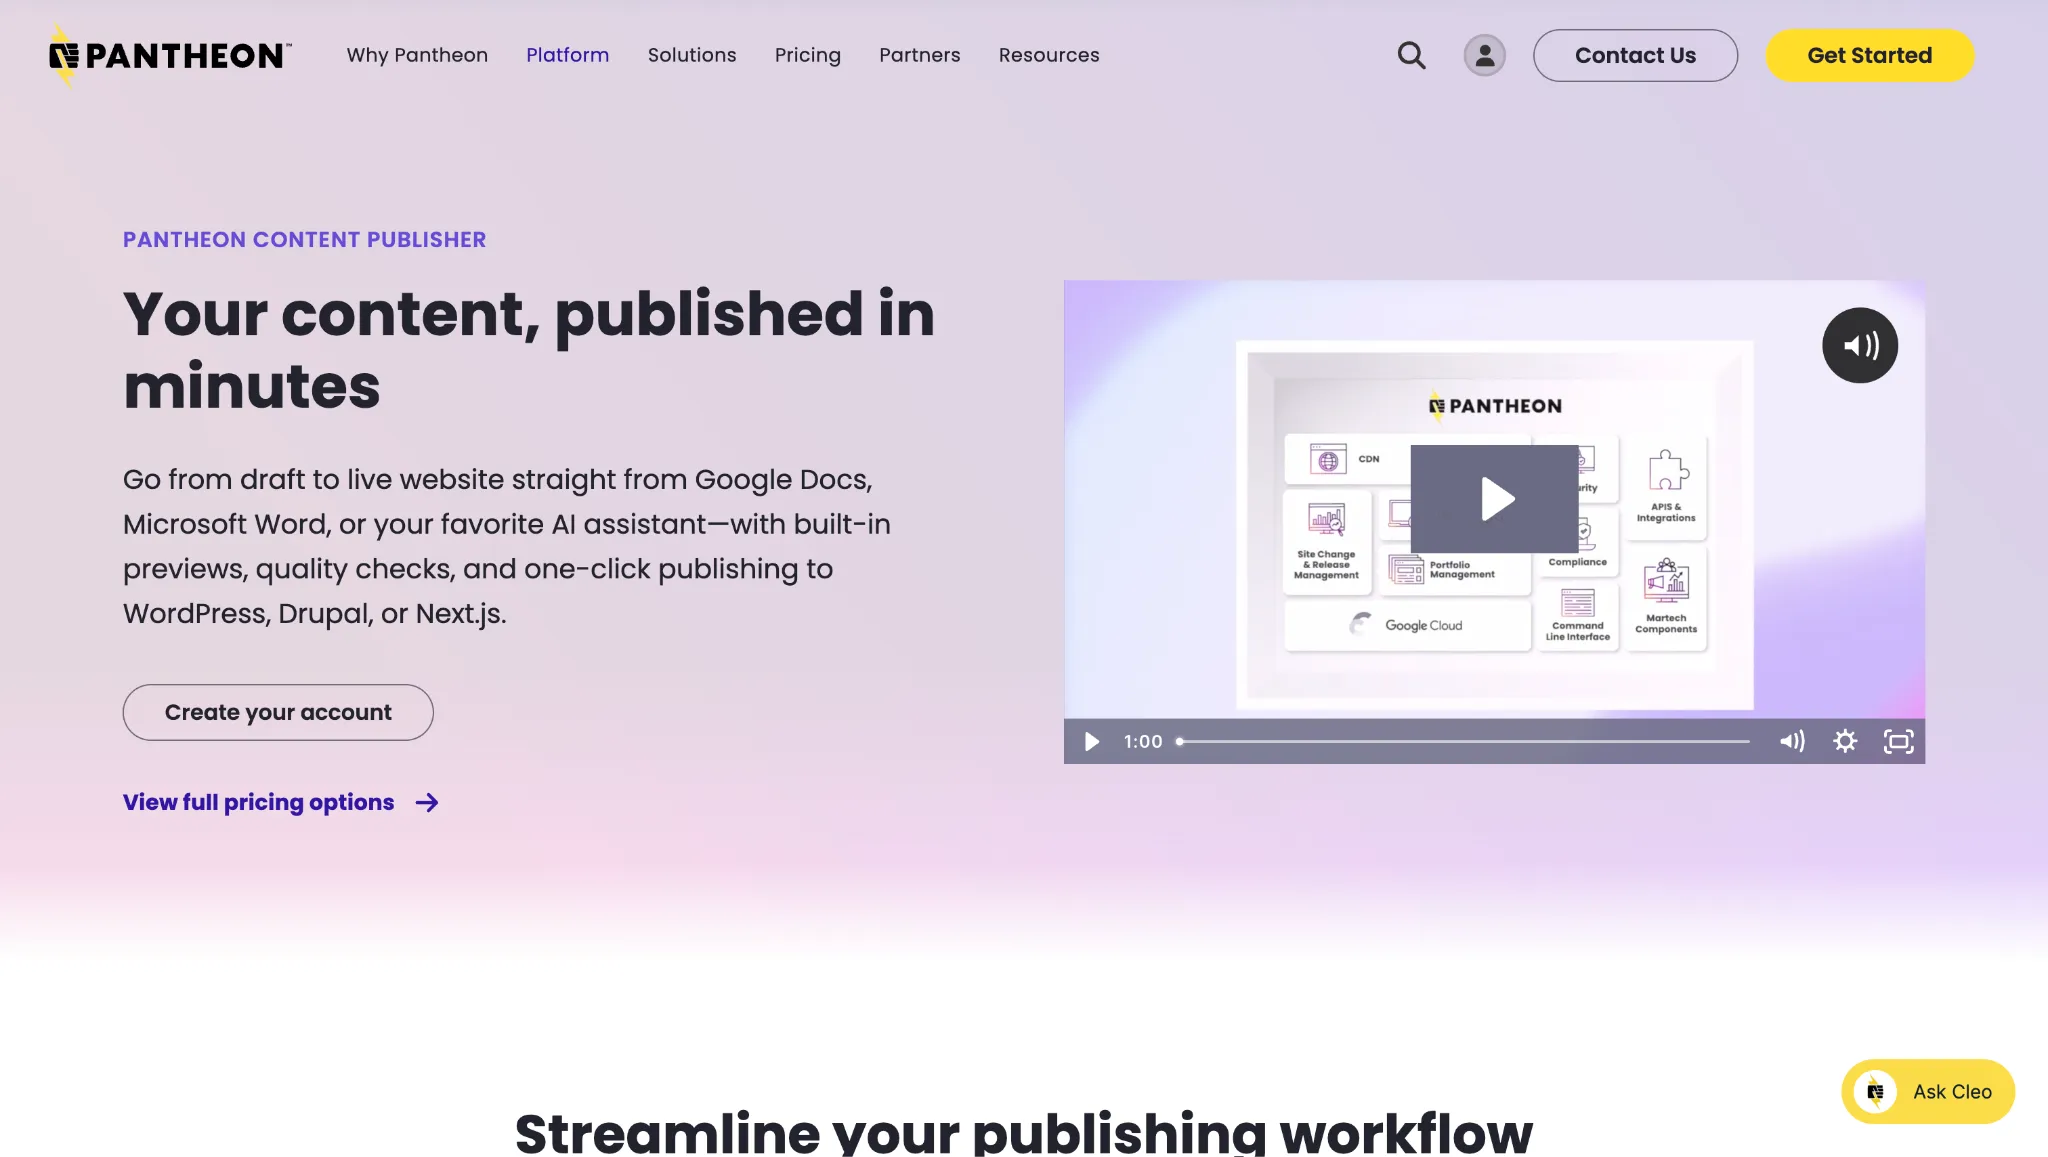Open video settings gear icon
The height and width of the screenshot is (1157, 2048).
(x=1845, y=741)
